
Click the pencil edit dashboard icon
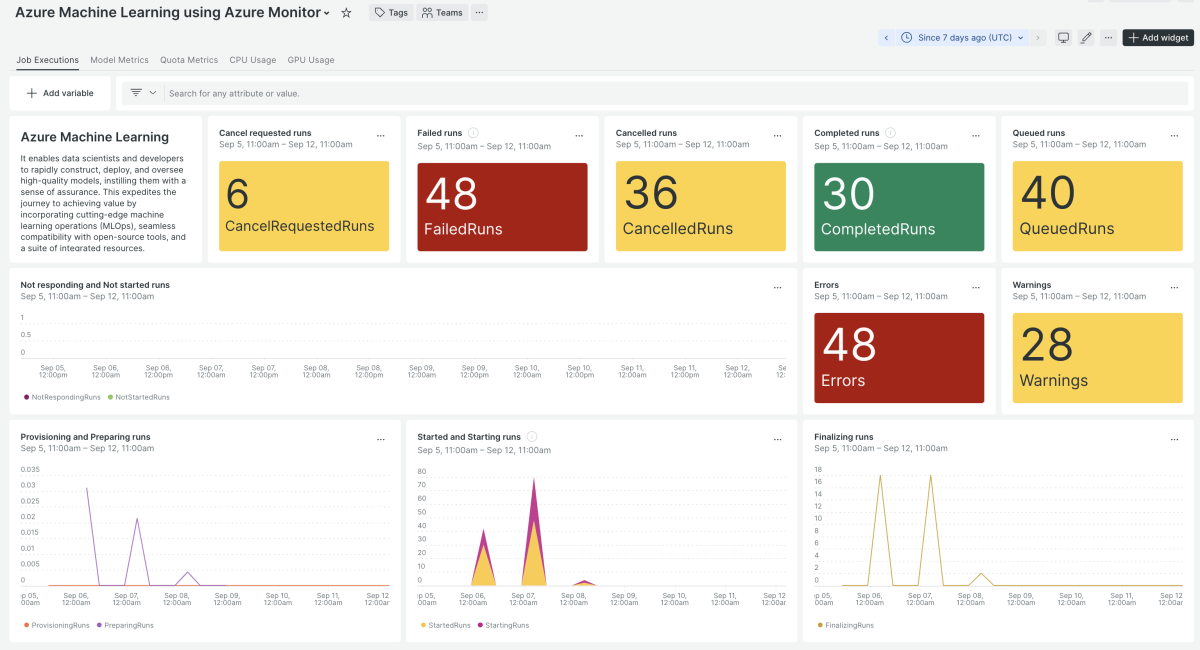[1086, 38]
